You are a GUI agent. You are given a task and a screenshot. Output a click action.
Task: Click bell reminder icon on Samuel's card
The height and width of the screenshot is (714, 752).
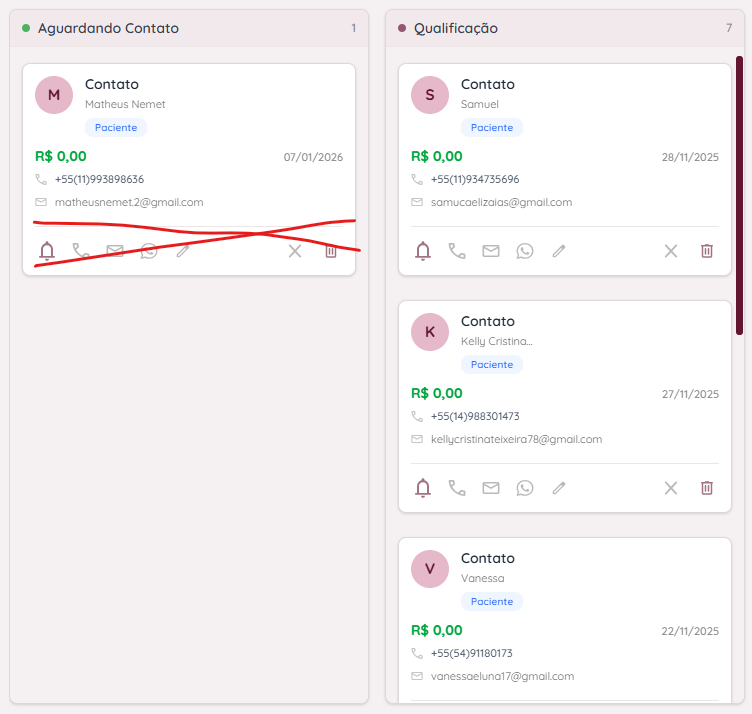click(423, 251)
